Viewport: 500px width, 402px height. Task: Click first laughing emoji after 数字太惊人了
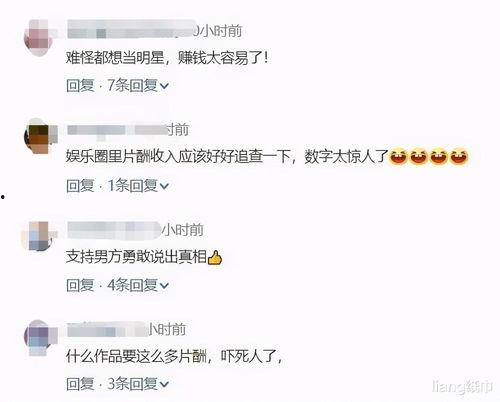pos(398,156)
